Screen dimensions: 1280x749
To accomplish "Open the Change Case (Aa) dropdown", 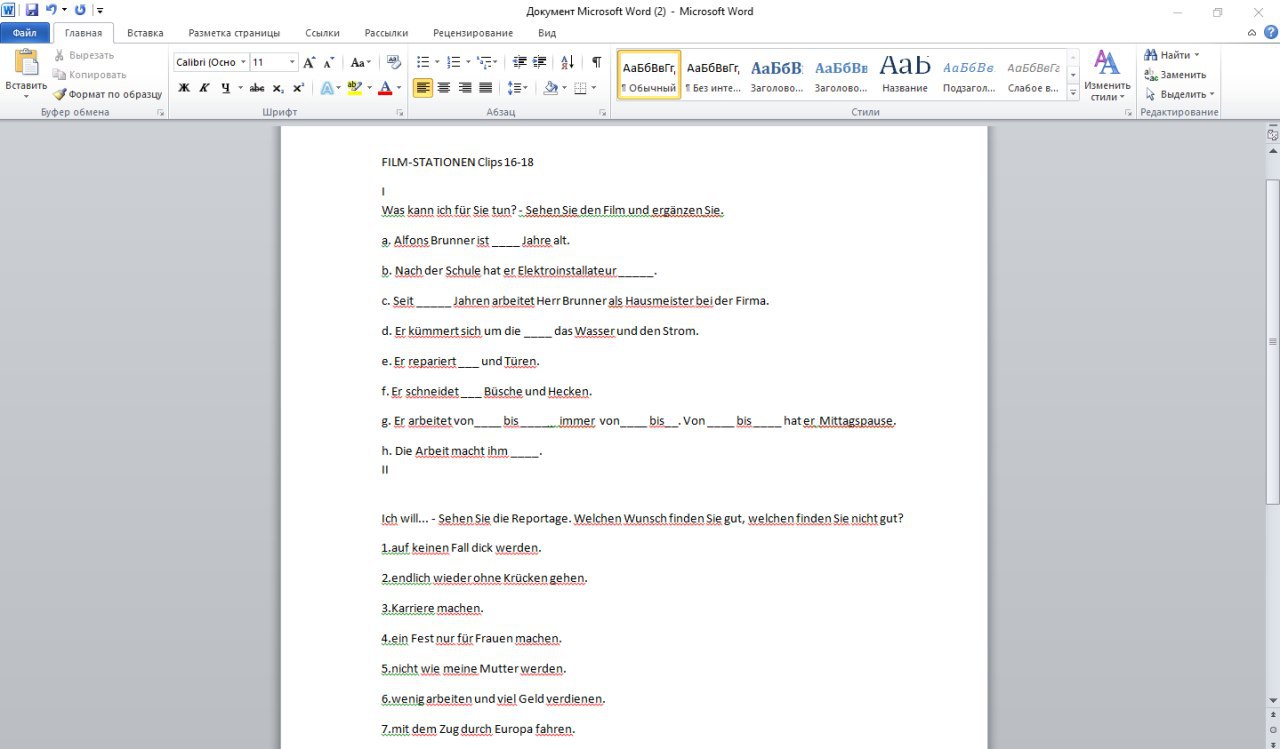I will [359, 62].
